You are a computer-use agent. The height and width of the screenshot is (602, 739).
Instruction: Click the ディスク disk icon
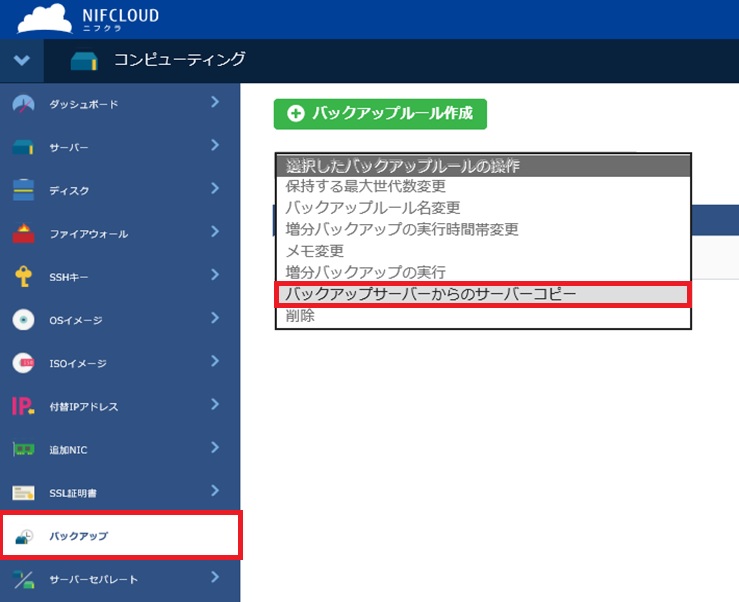[23, 190]
